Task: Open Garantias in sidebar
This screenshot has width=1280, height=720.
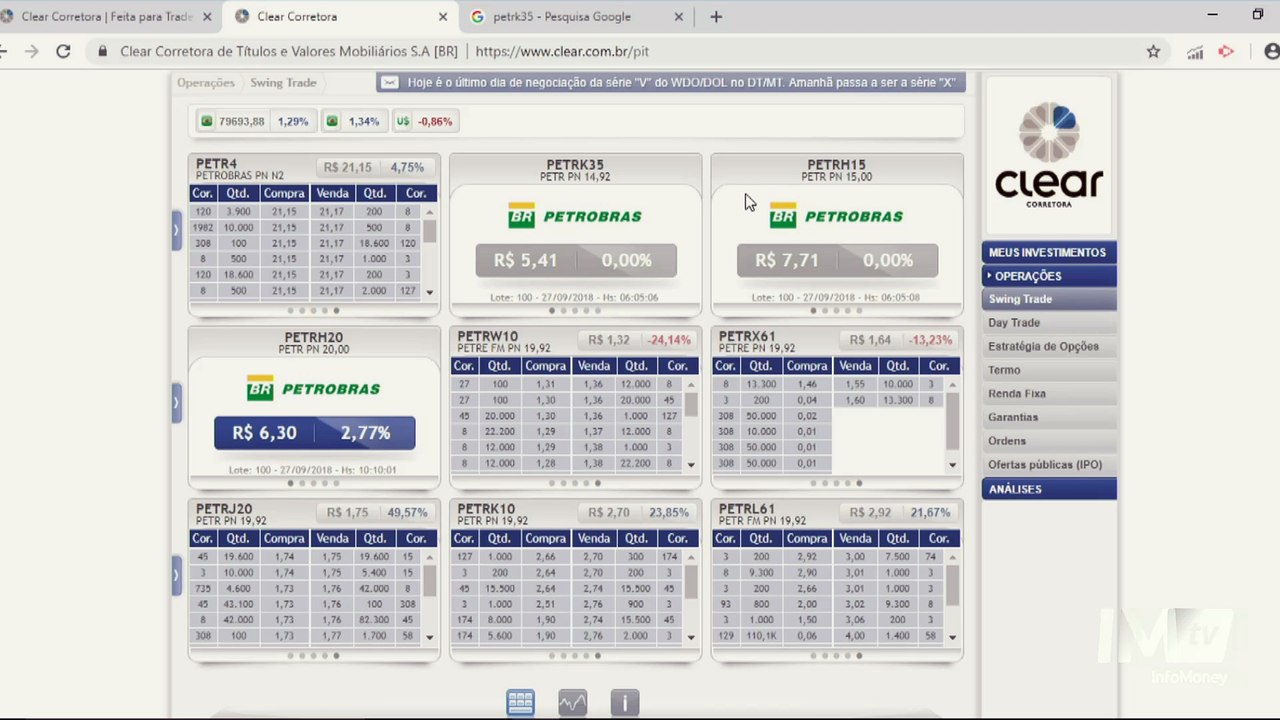Action: 1048,417
